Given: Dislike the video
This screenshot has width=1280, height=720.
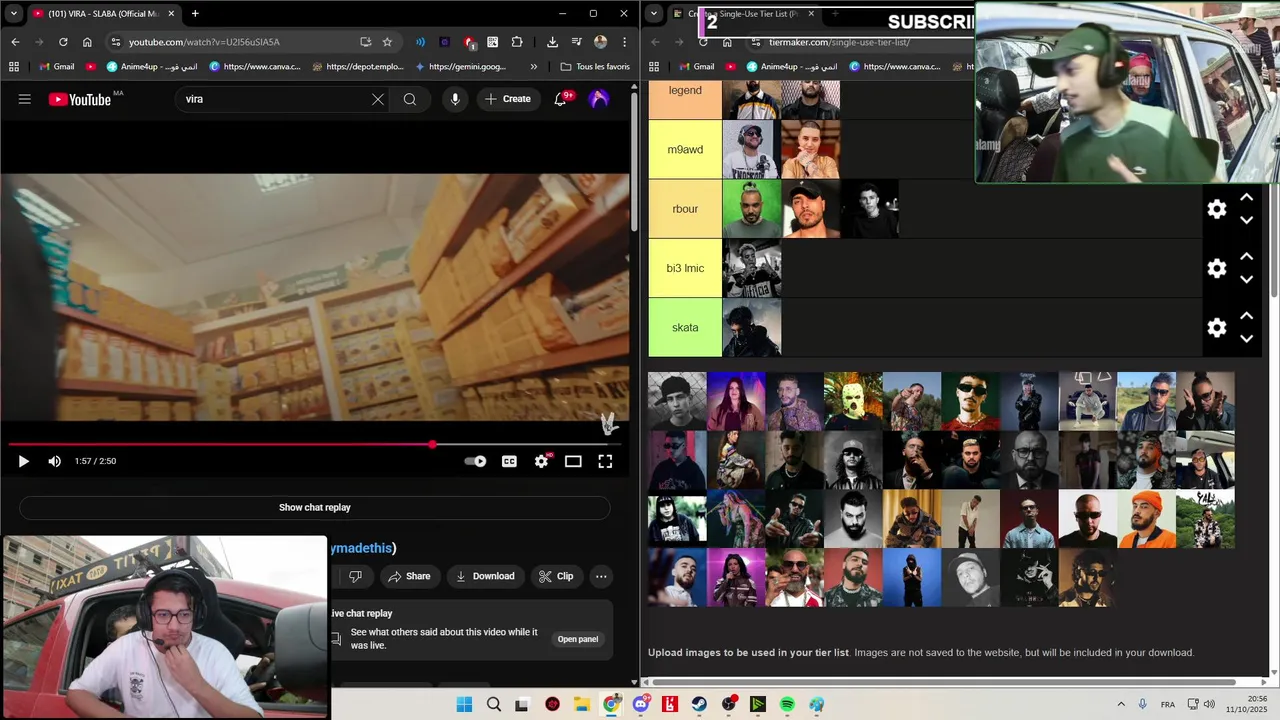Looking at the screenshot, I should pos(355,576).
